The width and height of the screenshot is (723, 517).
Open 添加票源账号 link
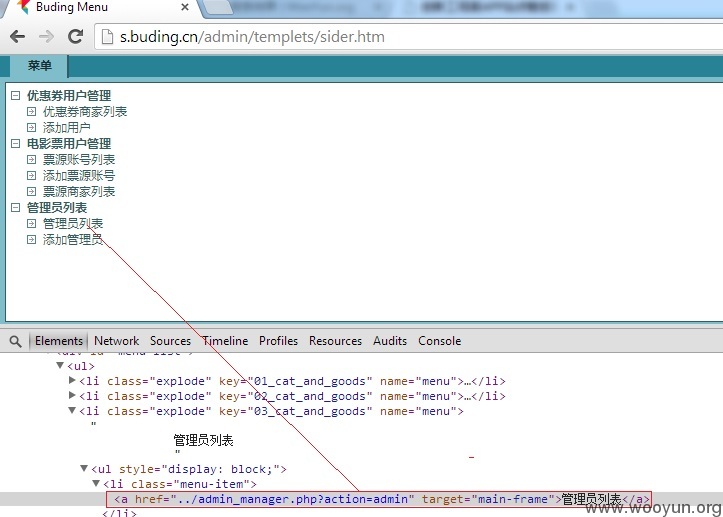click(x=79, y=175)
